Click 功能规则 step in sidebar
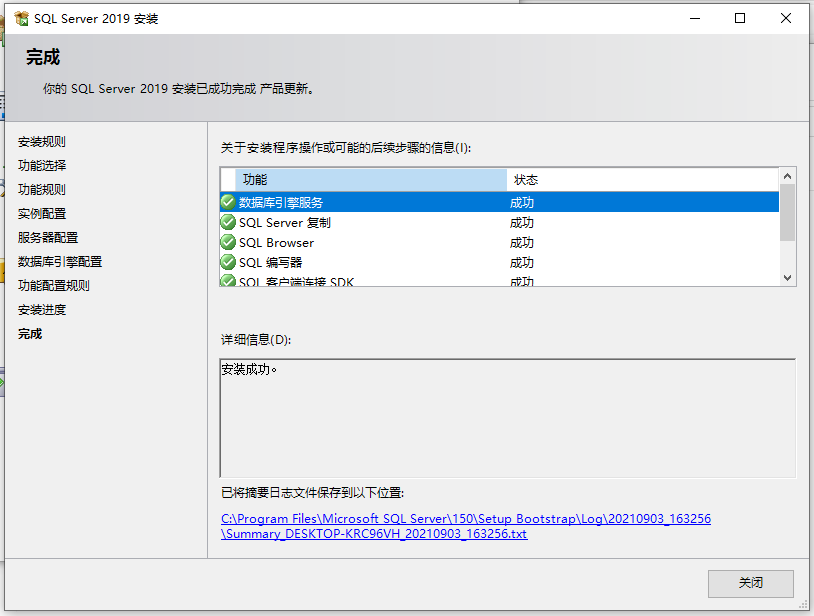 (x=42, y=189)
